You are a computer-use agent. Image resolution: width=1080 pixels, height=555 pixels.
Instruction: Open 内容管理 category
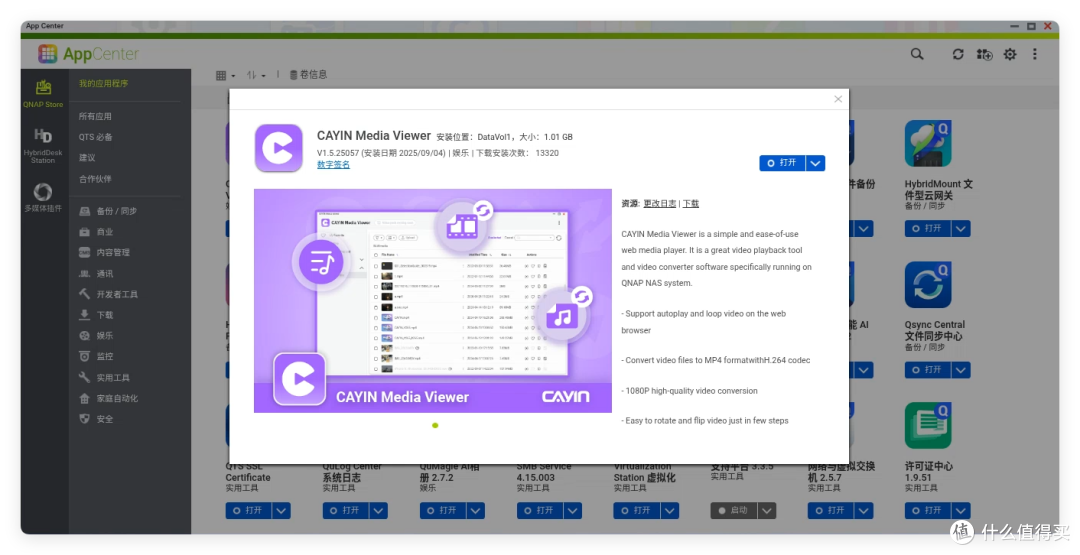[104, 253]
